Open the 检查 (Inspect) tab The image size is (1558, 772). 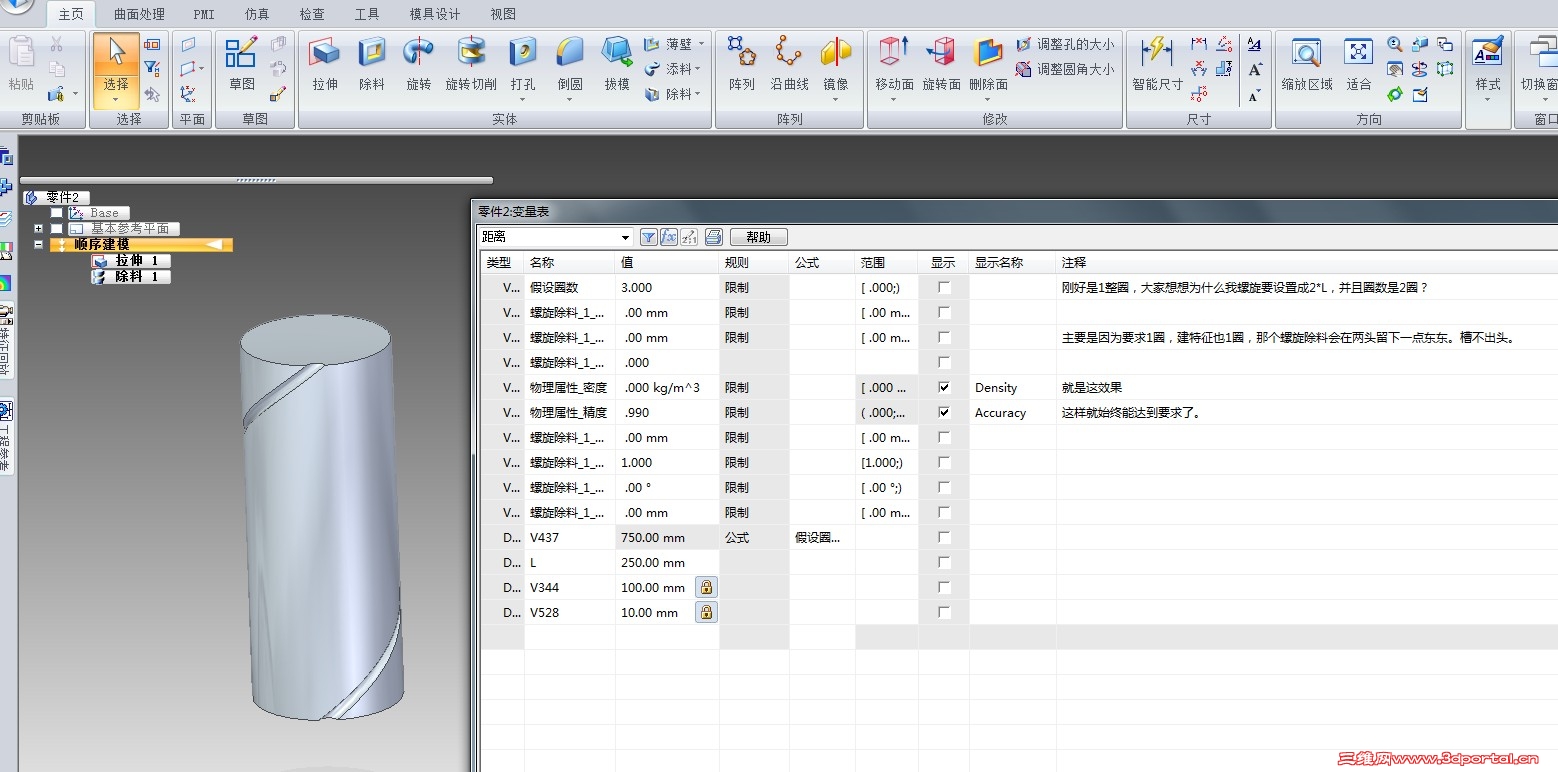coord(312,14)
